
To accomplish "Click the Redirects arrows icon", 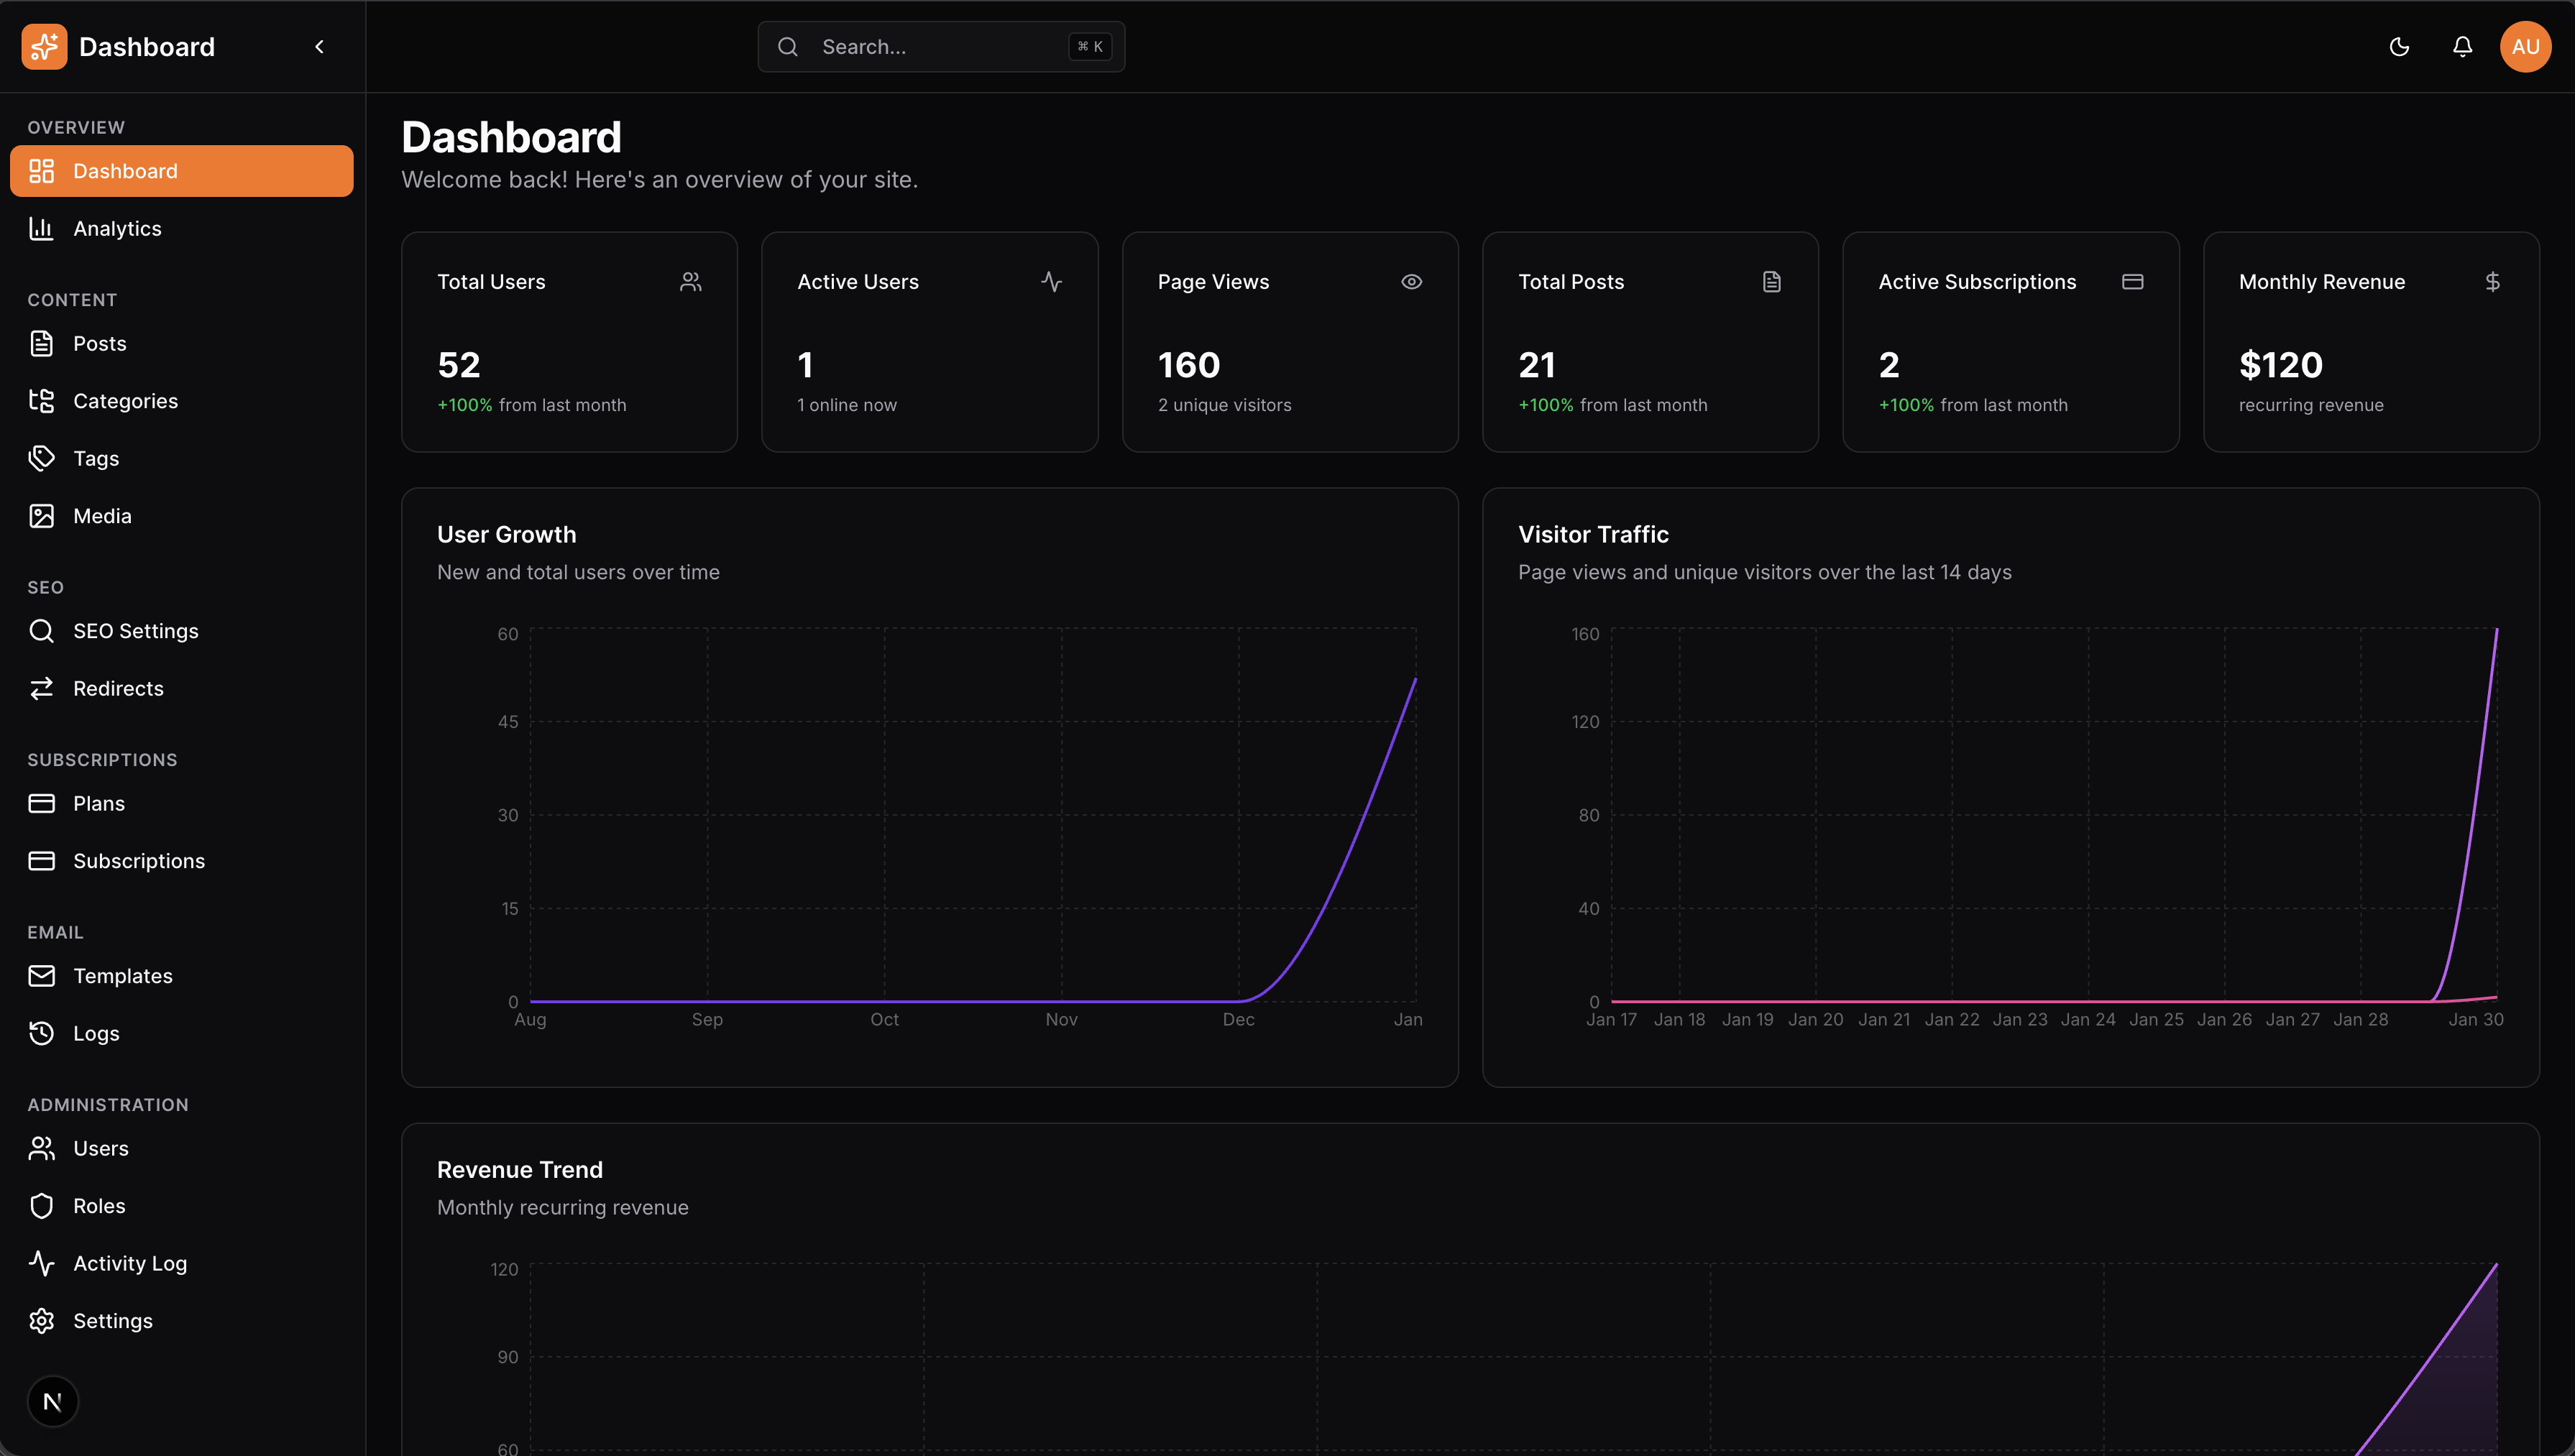I will [42, 689].
